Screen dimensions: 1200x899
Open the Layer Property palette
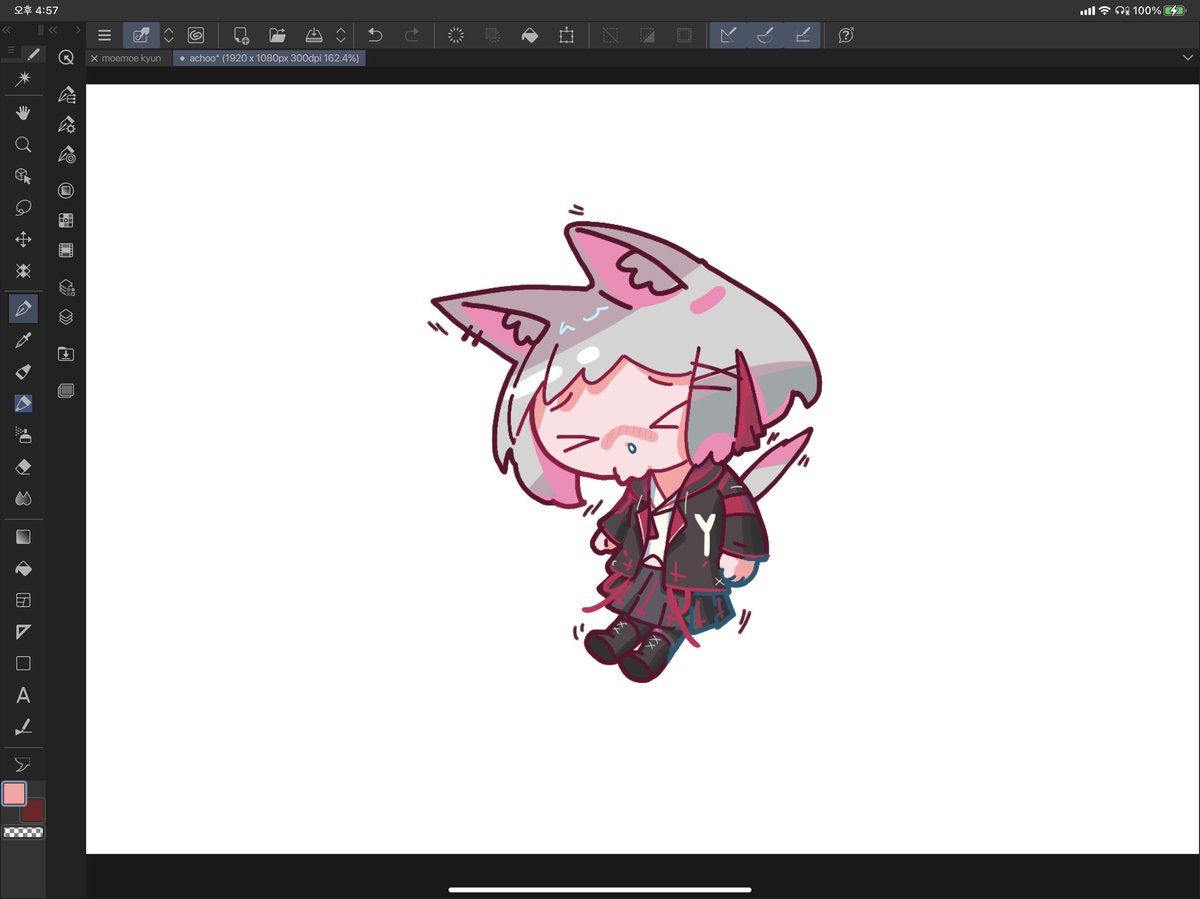point(66,287)
